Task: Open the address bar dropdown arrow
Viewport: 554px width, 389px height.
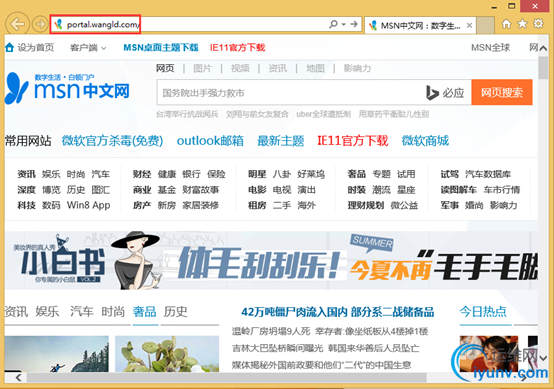Action: [x=343, y=24]
